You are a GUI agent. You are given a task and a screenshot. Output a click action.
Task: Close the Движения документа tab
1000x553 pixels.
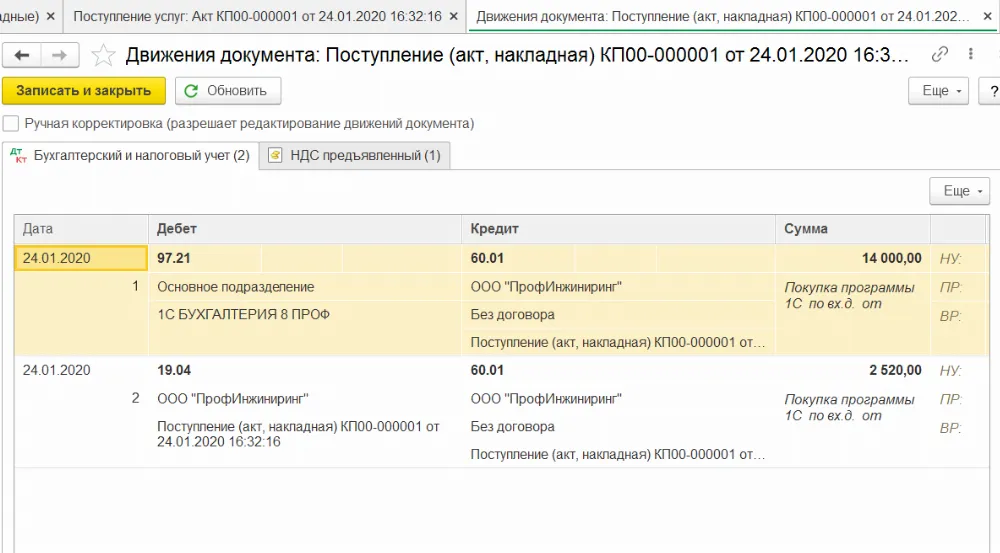point(987,17)
